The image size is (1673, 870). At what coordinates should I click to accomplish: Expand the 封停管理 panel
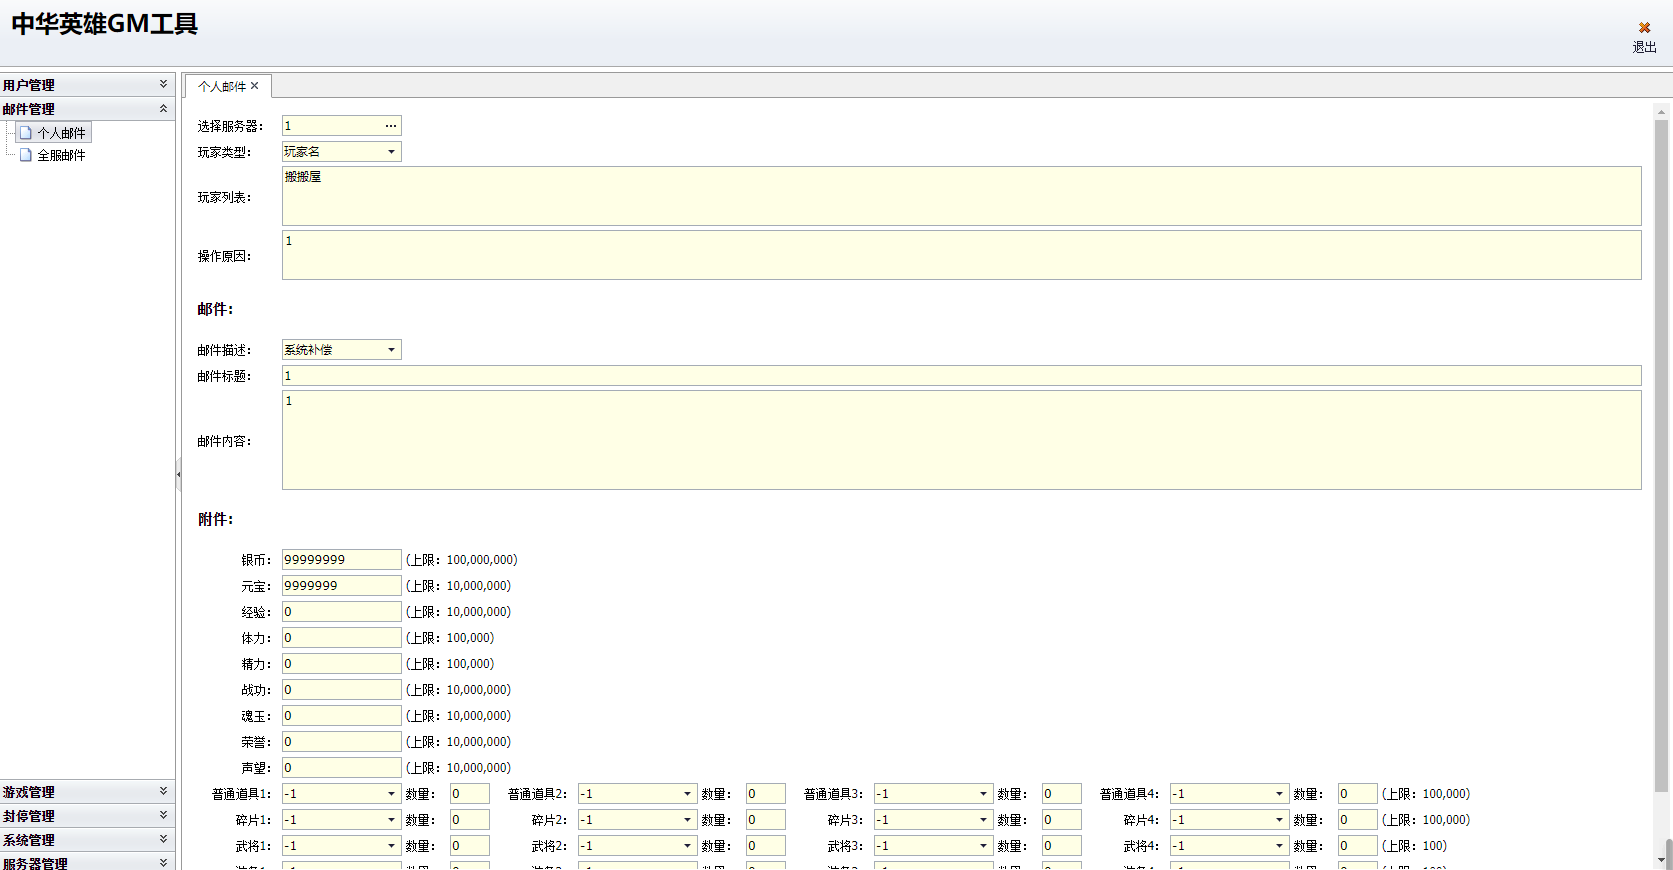tap(163, 816)
